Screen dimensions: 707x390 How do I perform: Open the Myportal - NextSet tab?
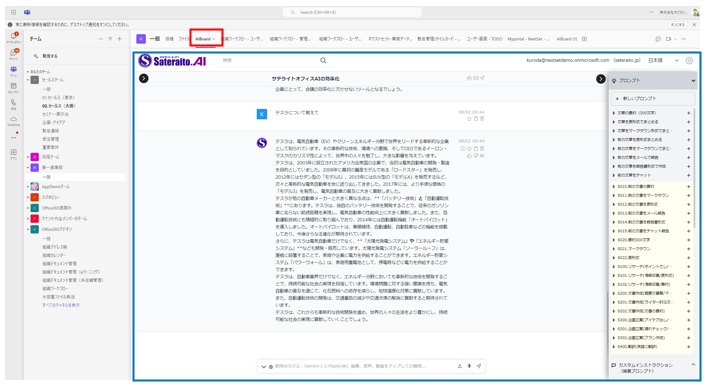(528, 39)
